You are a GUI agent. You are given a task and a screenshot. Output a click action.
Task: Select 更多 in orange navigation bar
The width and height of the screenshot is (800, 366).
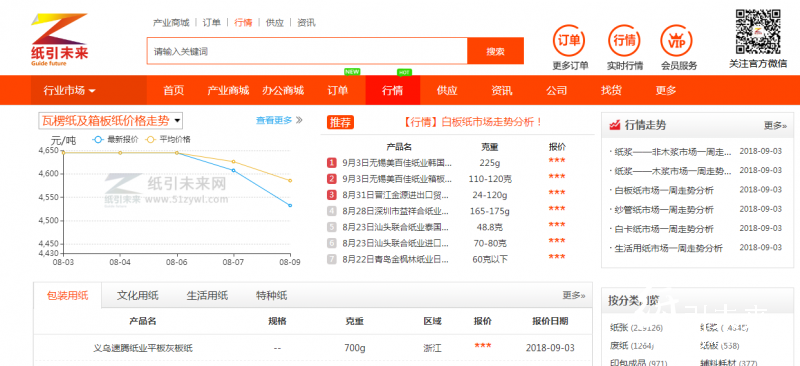click(666, 91)
